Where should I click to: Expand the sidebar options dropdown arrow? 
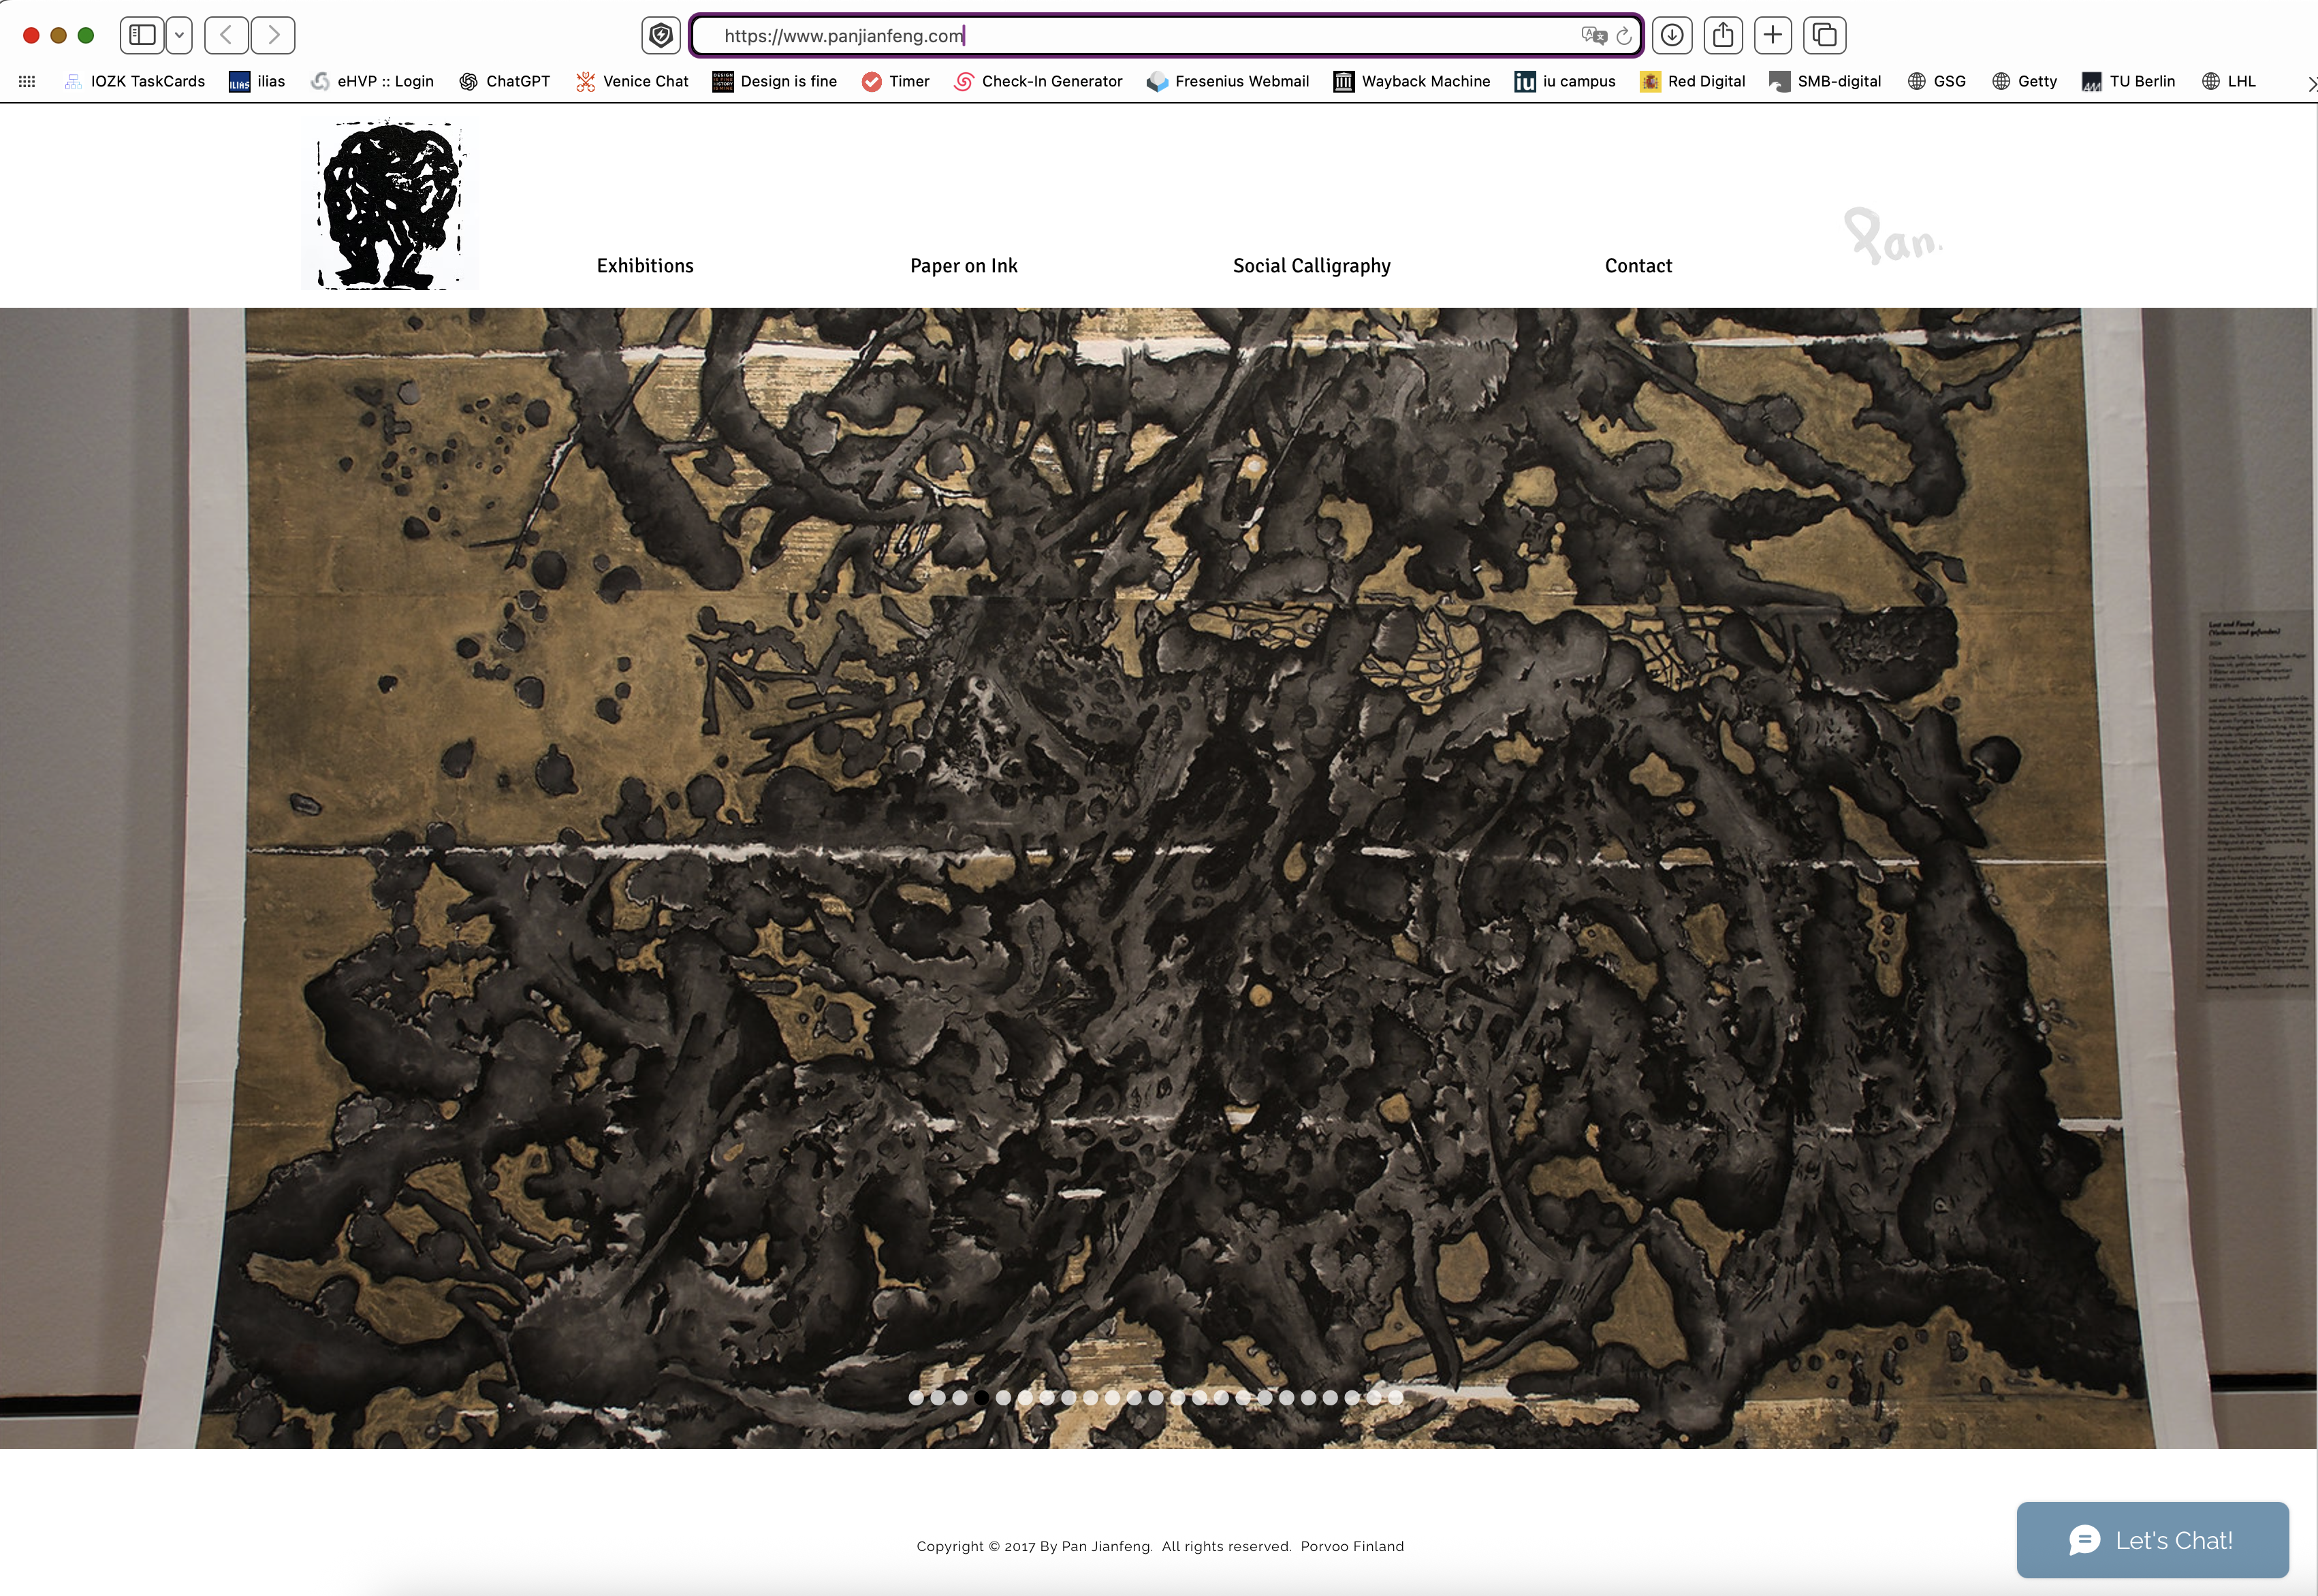[x=179, y=35]
